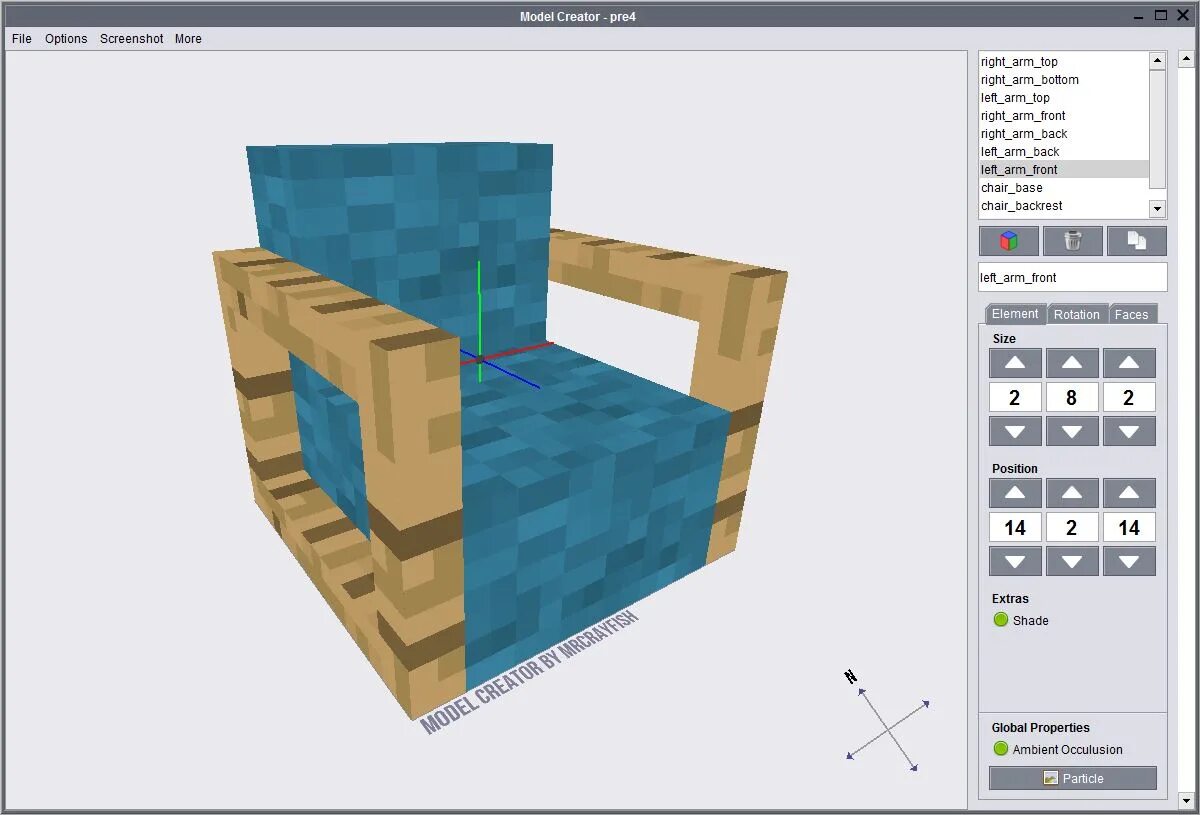Screen dimensions: 1200x815
Task: Click the Size Z value field
Action: point(1129,397)
